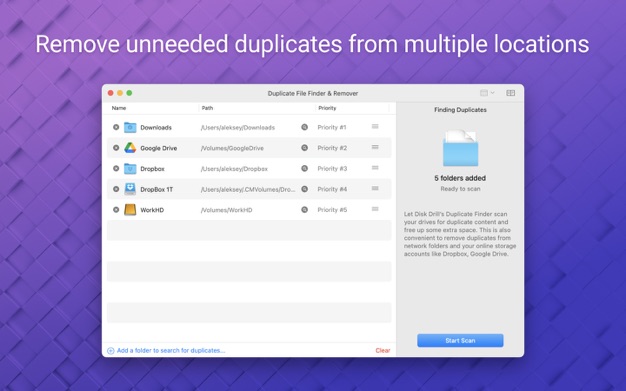Click Priority #5 value
Viewport: 626px width, 391px height.
tap(332, 210)
